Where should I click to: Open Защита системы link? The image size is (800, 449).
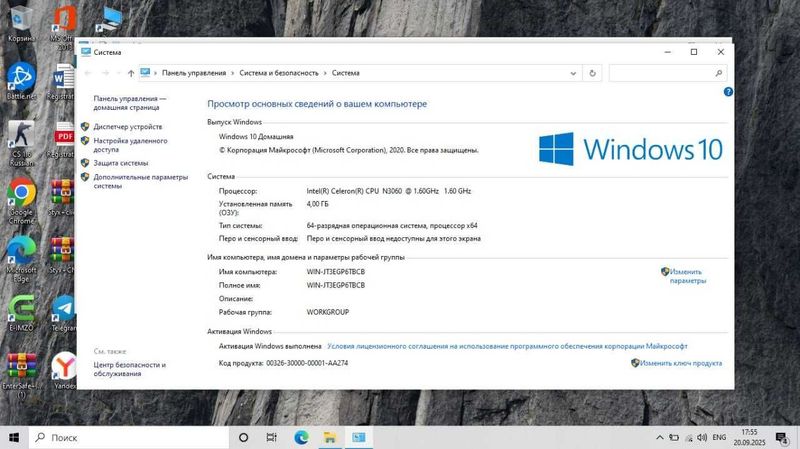(x=120, y=163)
